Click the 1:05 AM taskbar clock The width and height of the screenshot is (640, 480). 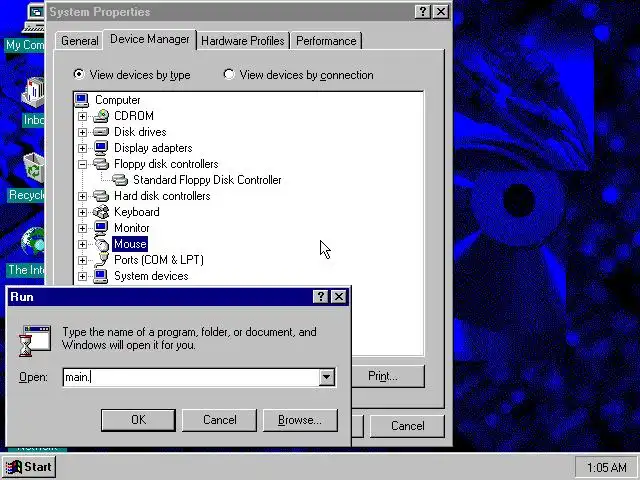tap(607, 467)
